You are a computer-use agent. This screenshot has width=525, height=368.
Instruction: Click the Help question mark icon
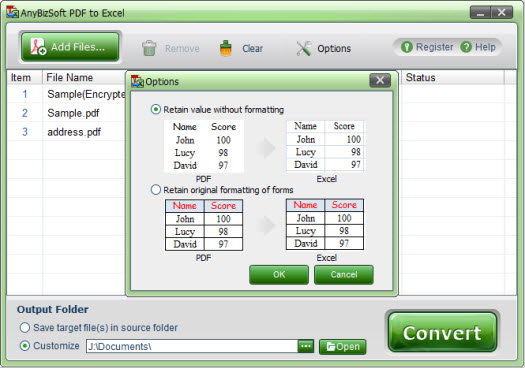pyautogui.click(x=466, y=47)
